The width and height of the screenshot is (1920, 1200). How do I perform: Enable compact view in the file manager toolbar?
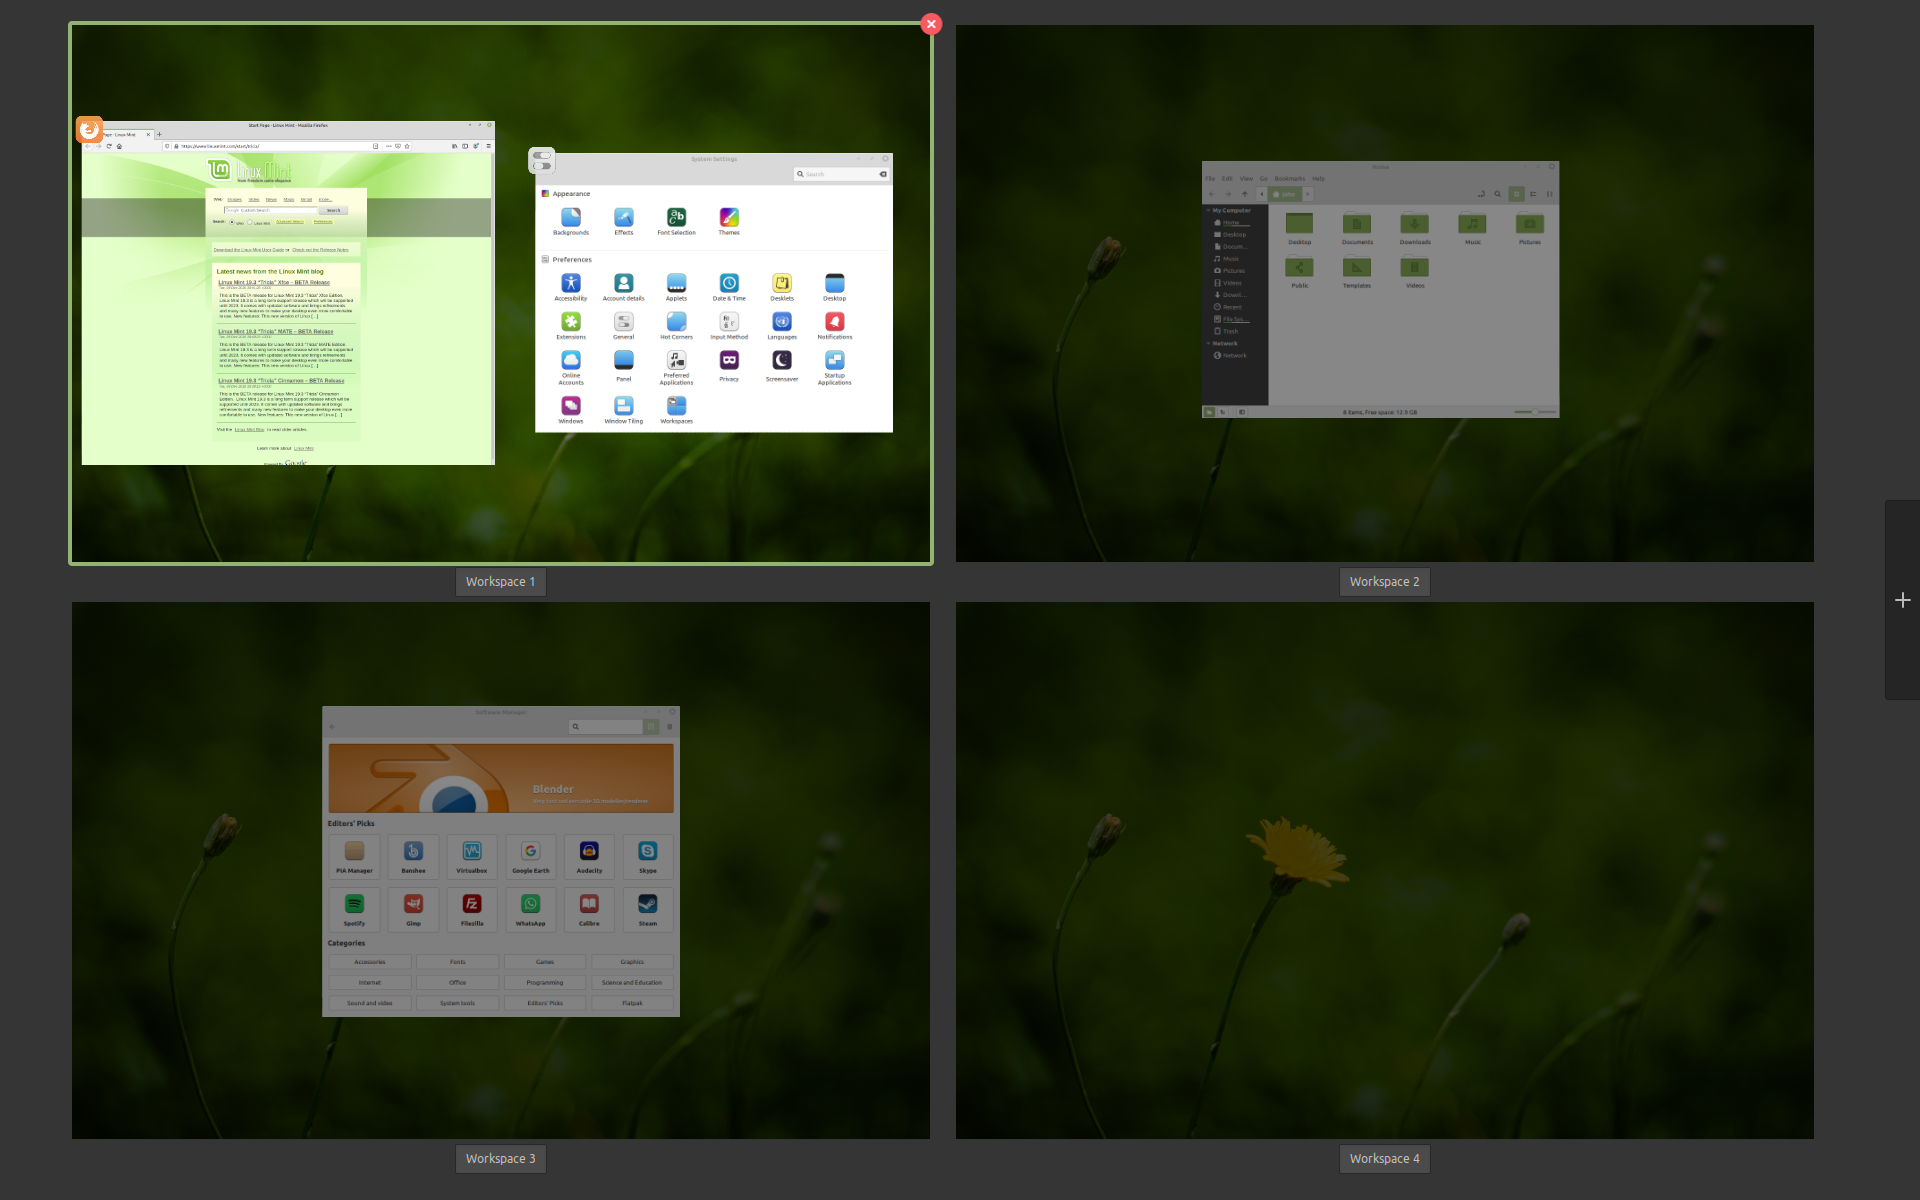click(1551, 194)
